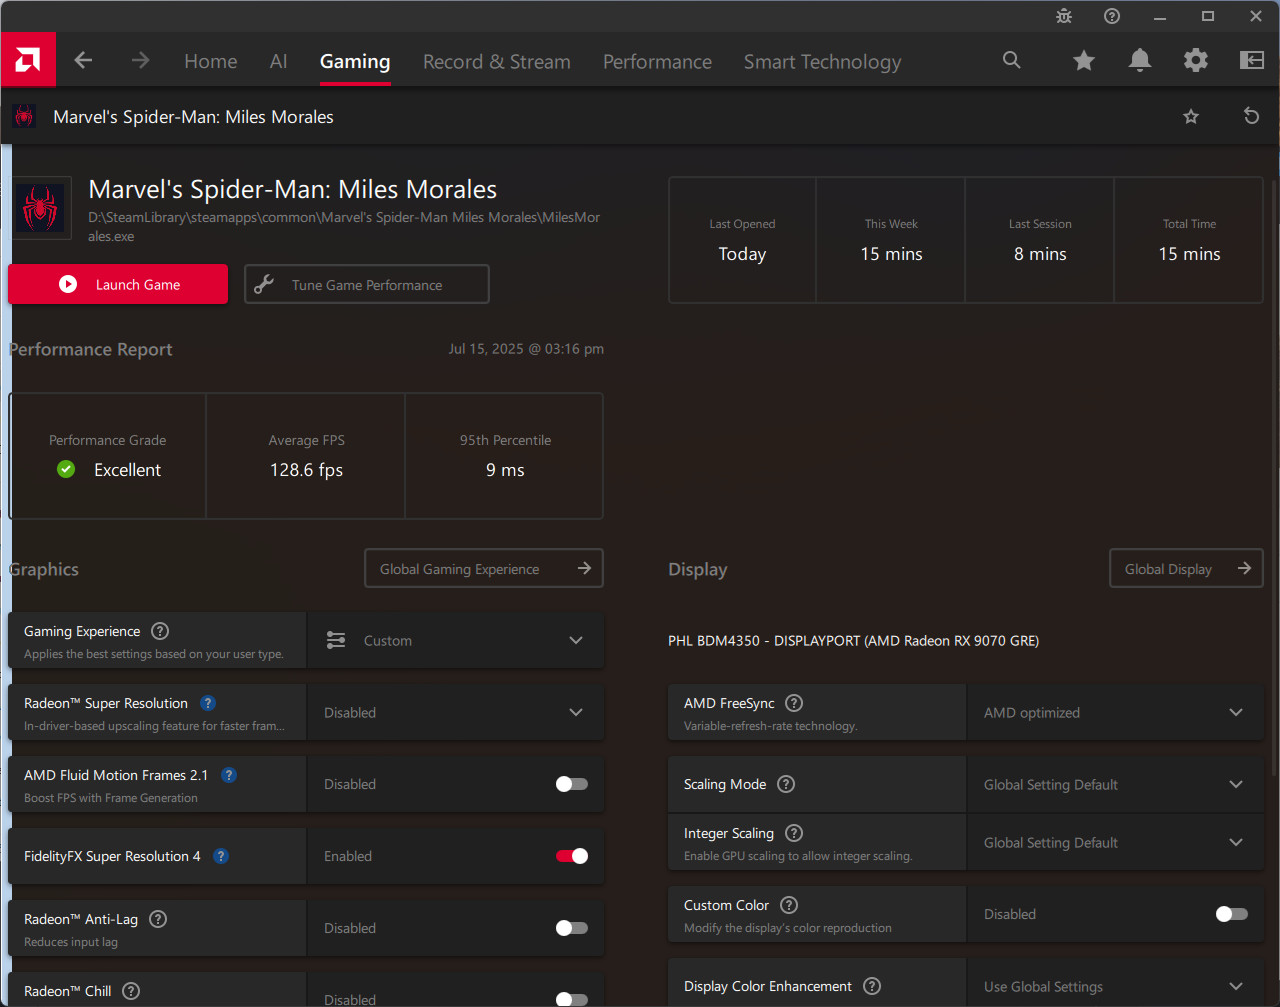Image resolution: width=1280 pixels, height=1007 pixels.
Task: Maximize the AMD Software window
Action: click(1208, 16)
